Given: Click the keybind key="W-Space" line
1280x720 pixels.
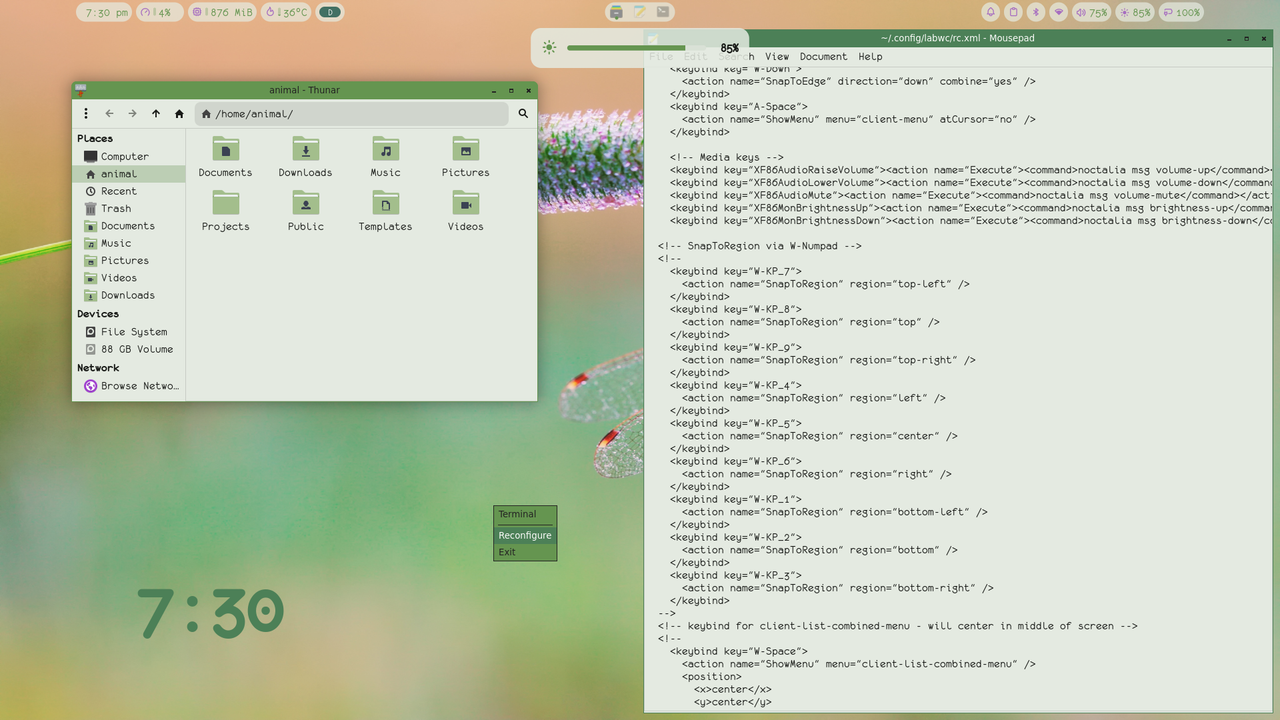Looking at the screenshot, I should [x=738, y=652].
